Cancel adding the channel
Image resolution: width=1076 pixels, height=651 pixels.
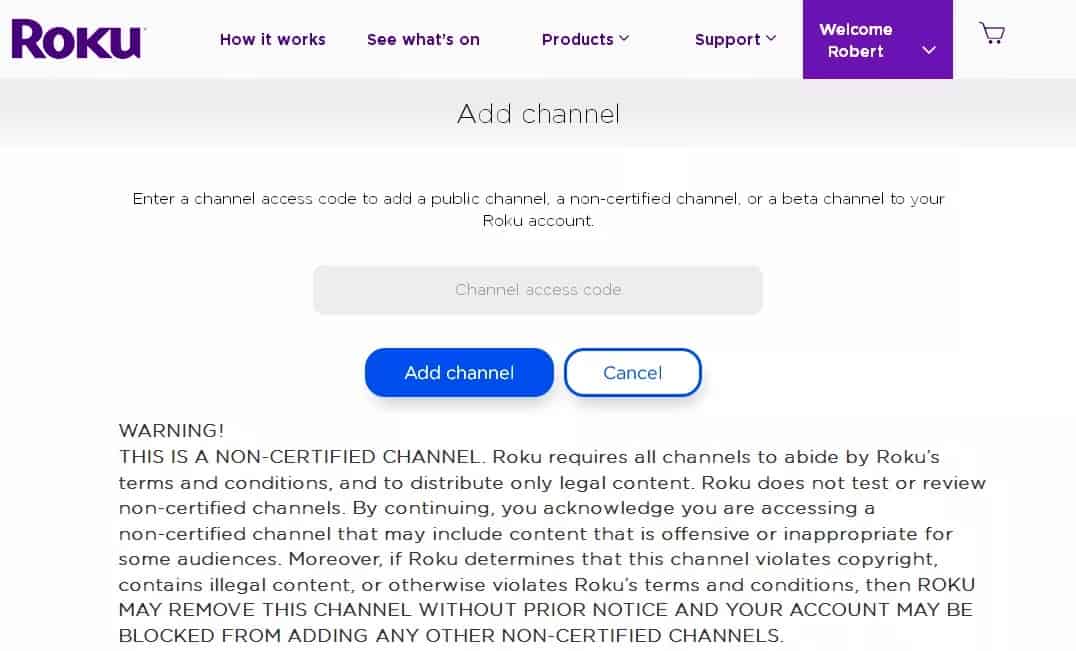[x=632, y=372]
